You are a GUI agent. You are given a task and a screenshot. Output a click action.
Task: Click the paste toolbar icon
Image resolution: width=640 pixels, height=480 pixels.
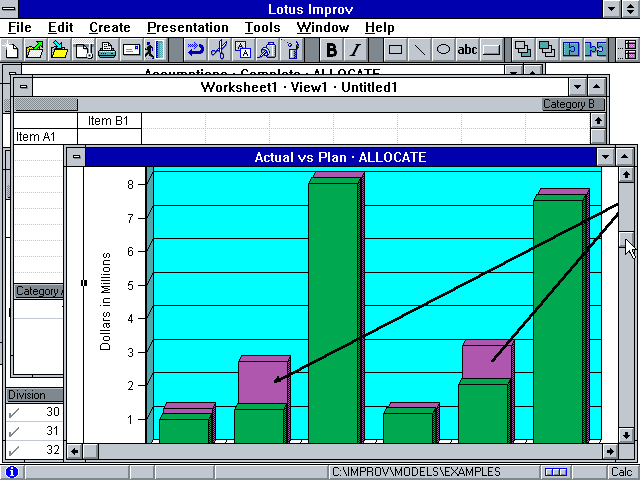(x=268, y=50)
